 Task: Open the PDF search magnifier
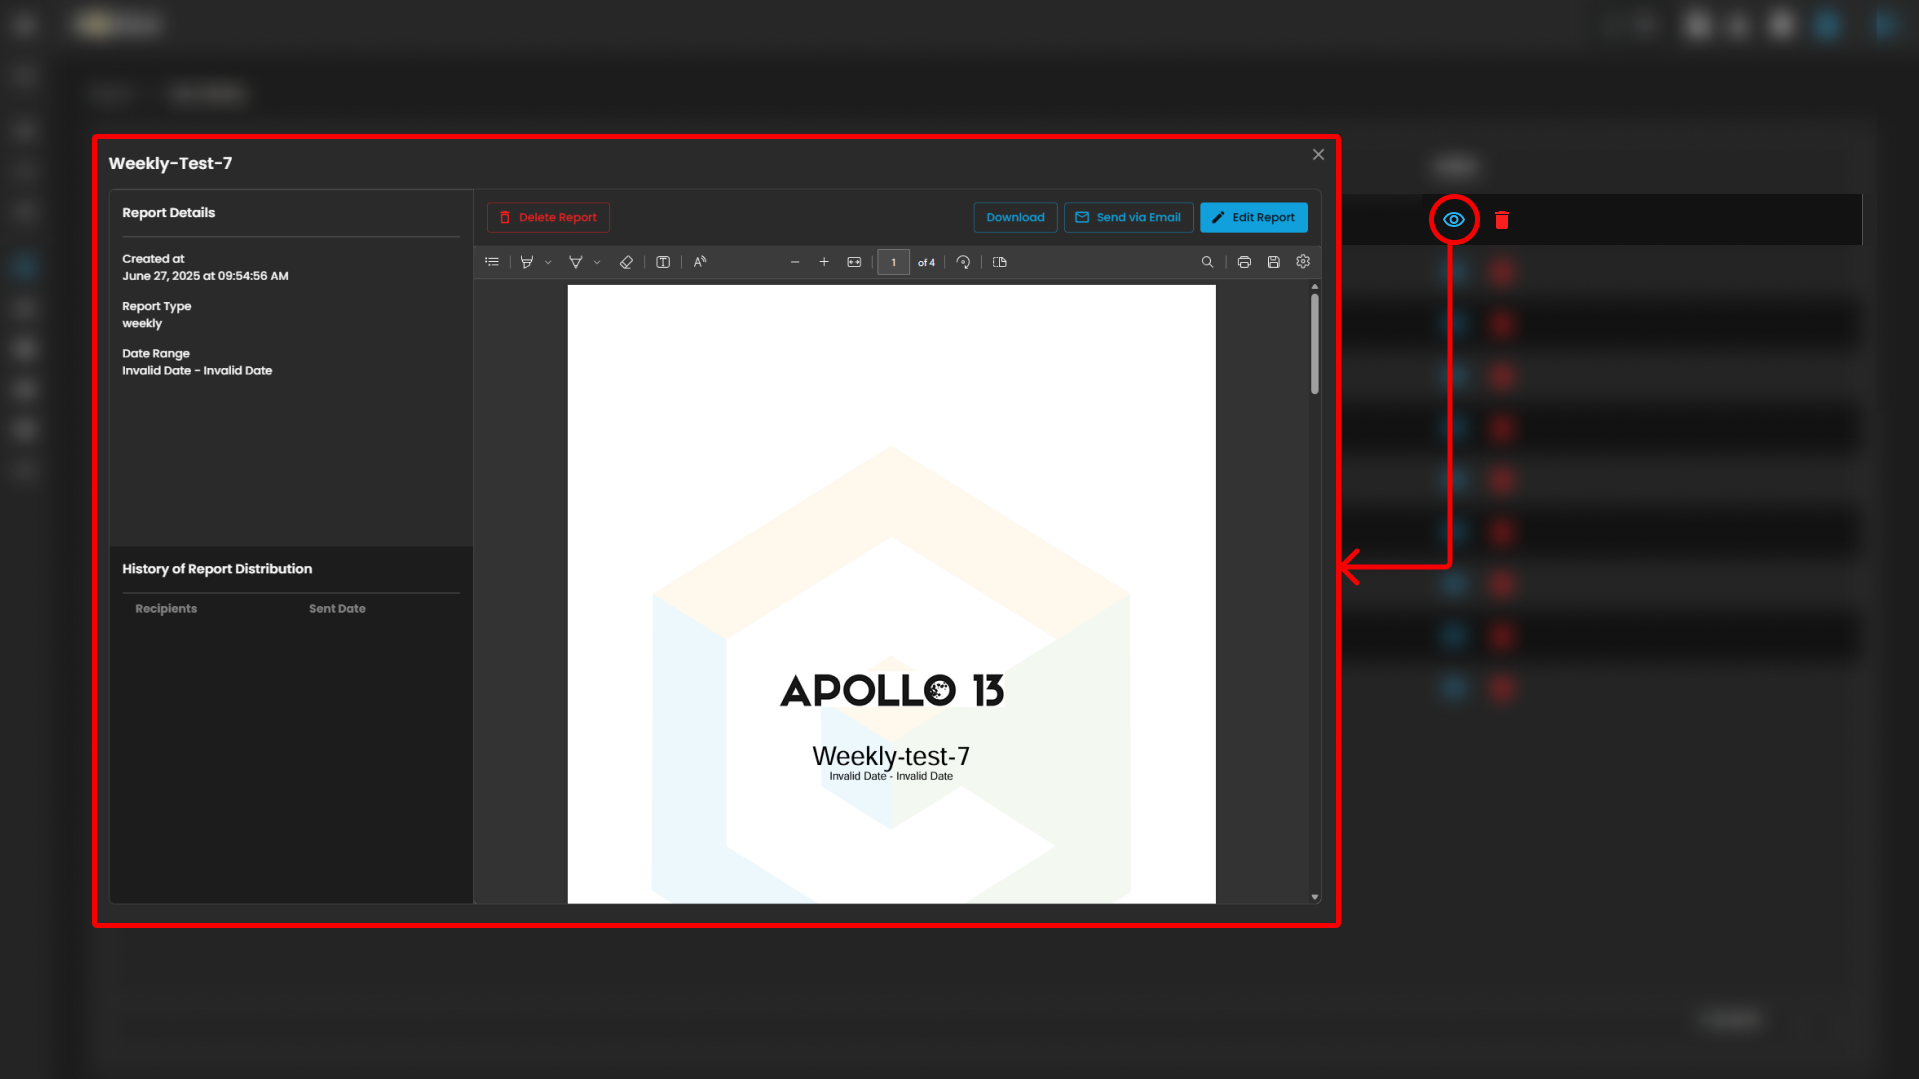coord(1207,262)
